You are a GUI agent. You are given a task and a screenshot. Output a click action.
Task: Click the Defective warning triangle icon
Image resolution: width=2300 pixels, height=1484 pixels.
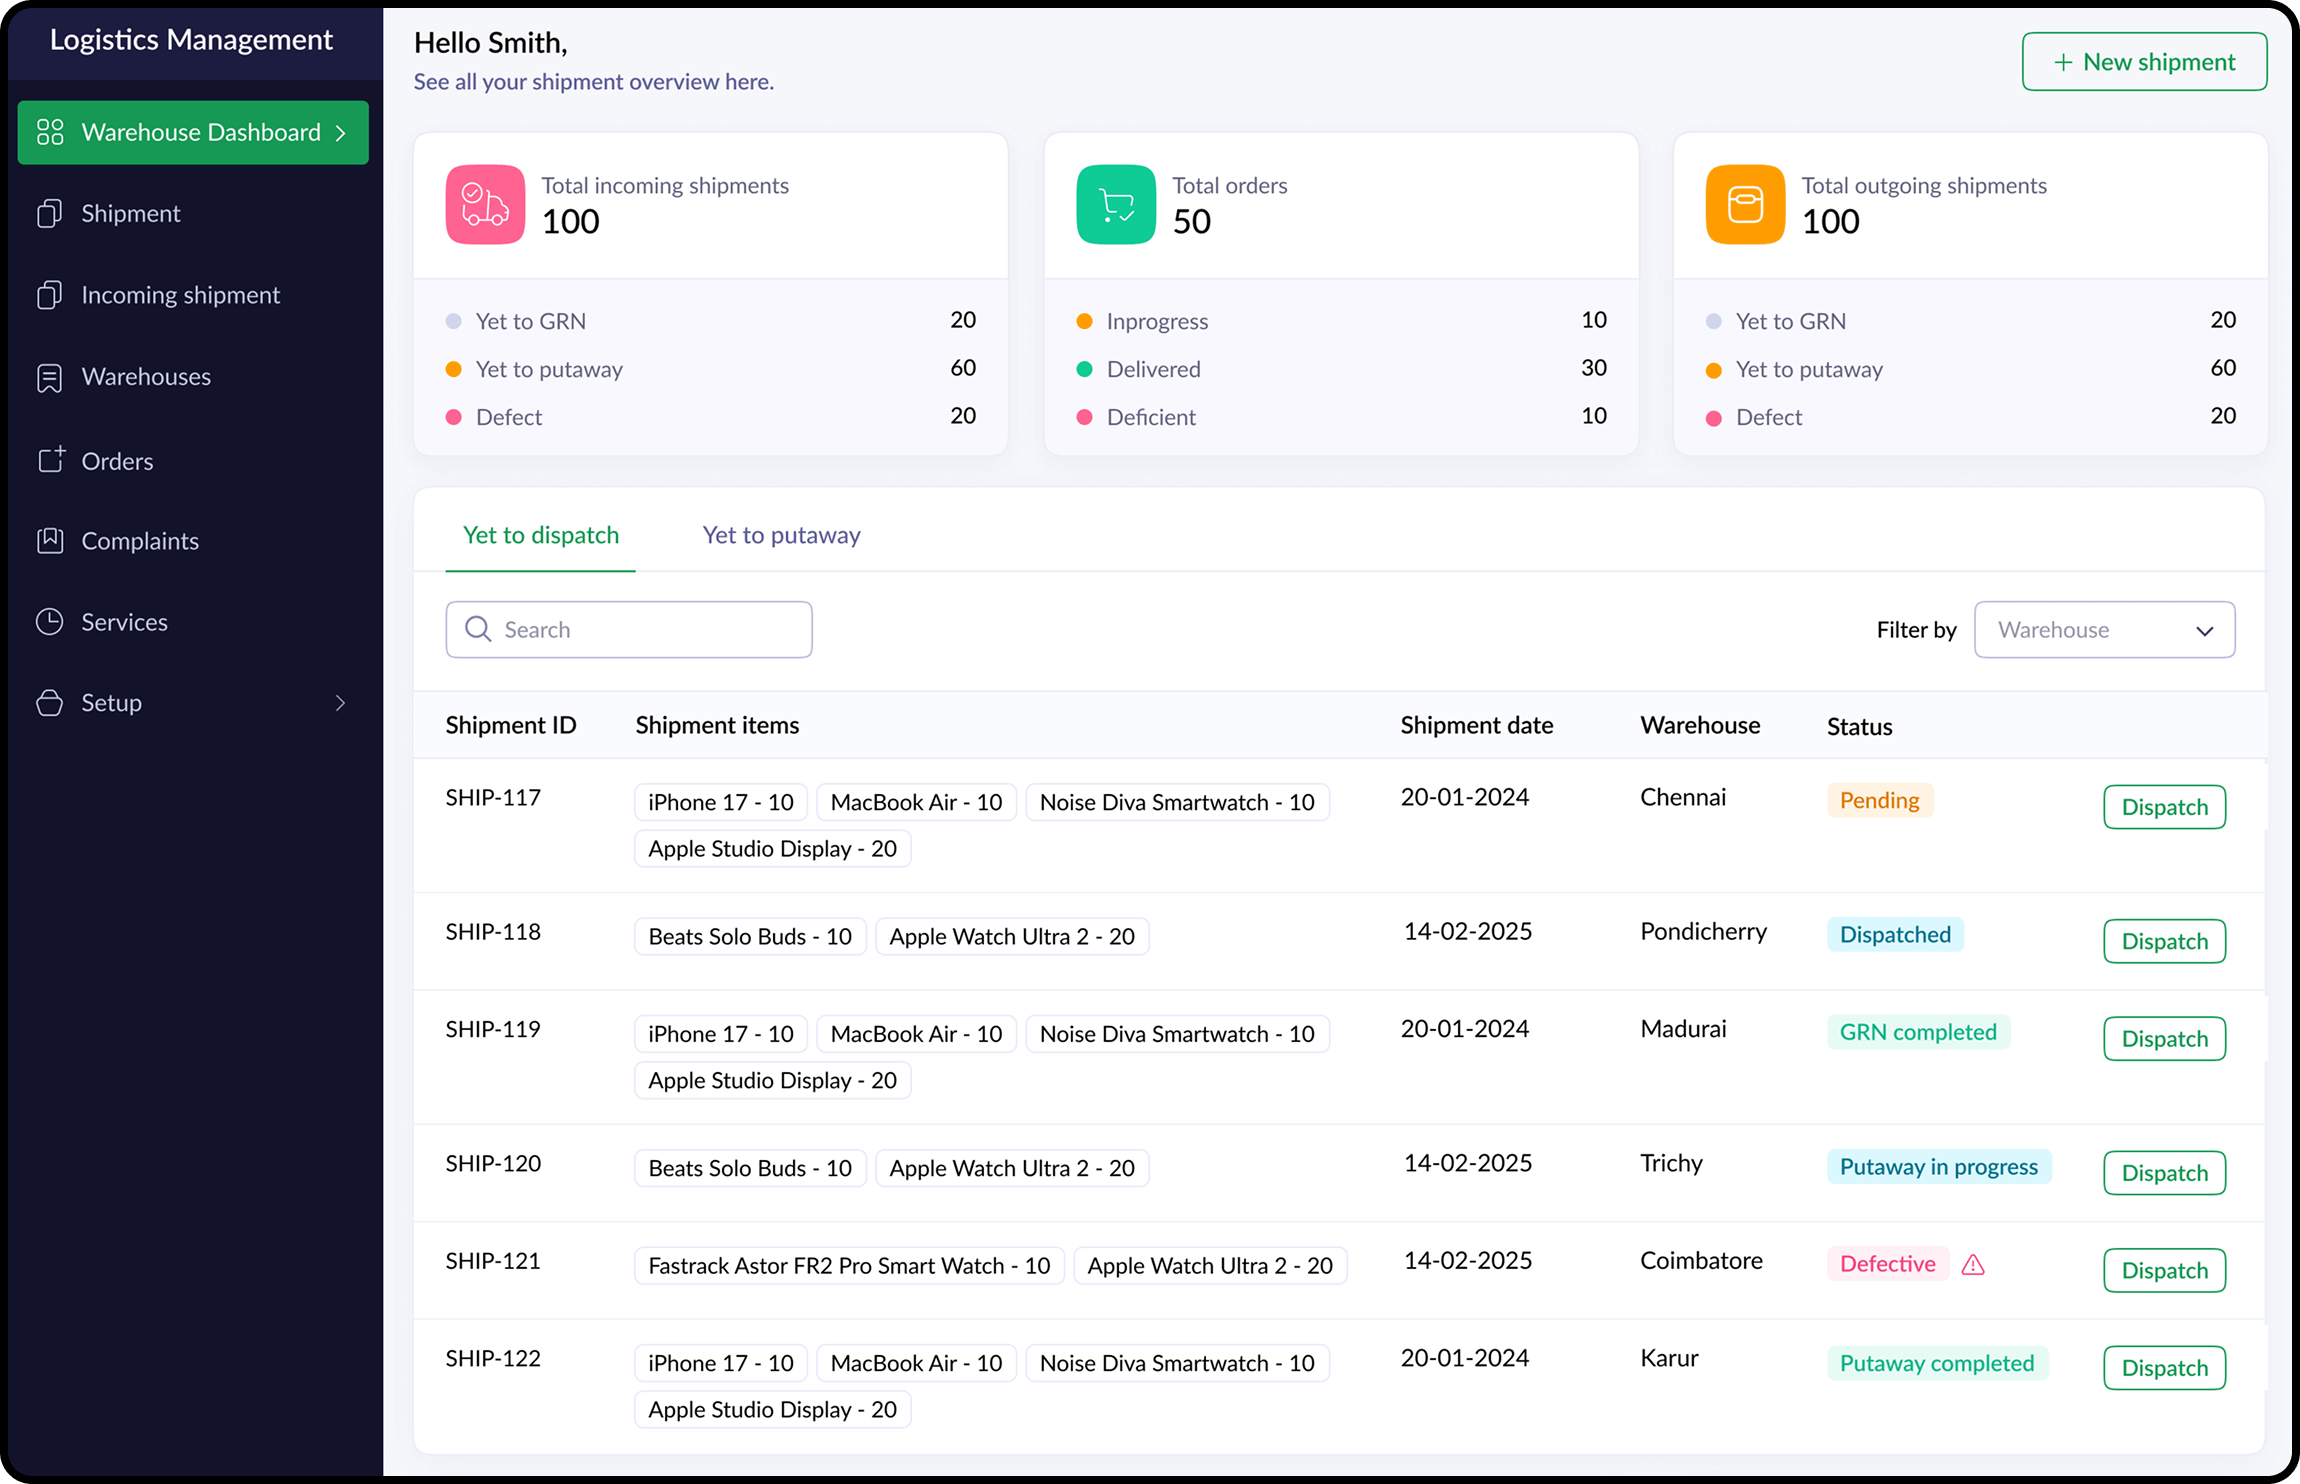pyautogui.click(x=1973, y=1265)
